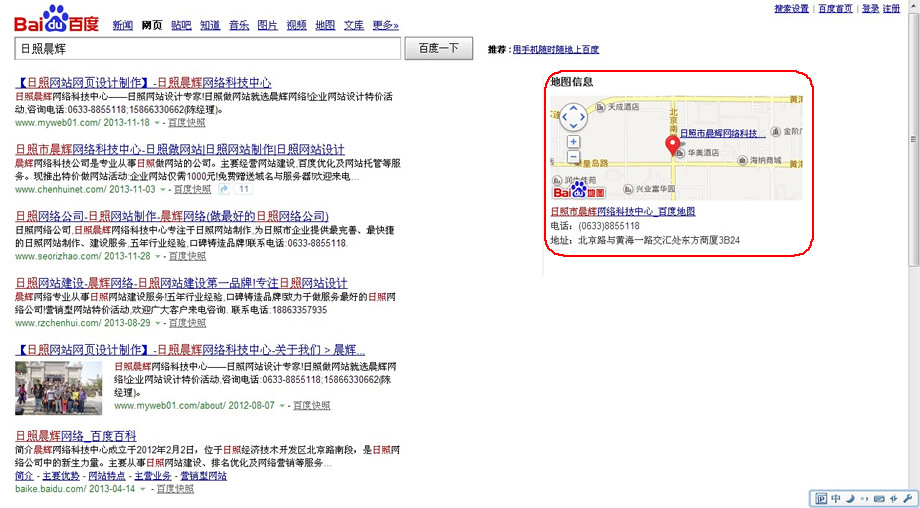Open 百度快照 for www.seorizhao.com result
Image resolution: width=920 pixels, height=508 pixels.
[x=187, y=257]
